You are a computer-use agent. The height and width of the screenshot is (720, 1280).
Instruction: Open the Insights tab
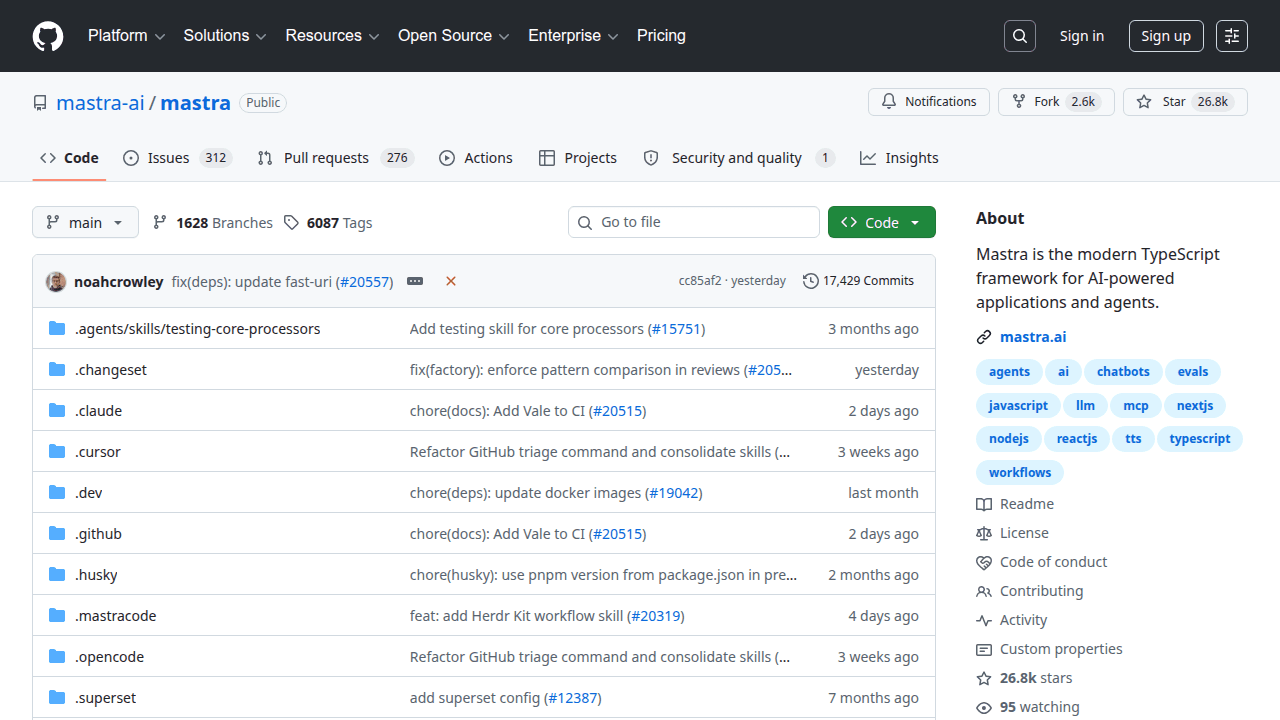pos(899,158)
